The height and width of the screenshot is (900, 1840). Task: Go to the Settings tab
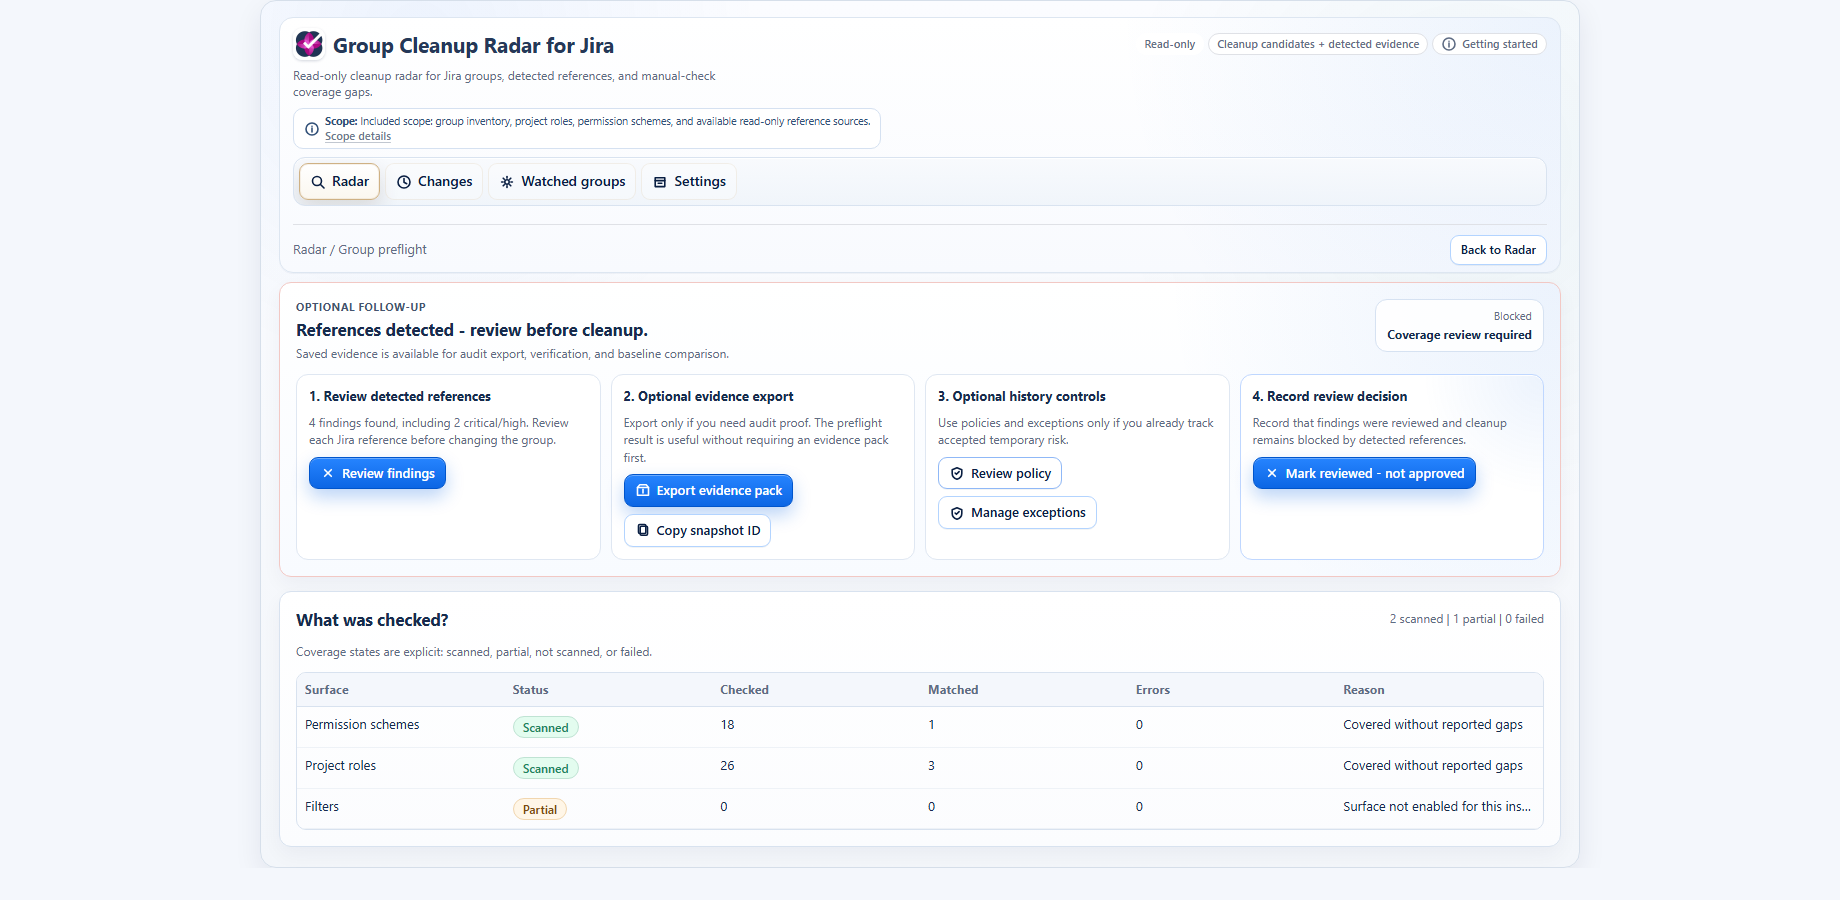tap(690, 182)
